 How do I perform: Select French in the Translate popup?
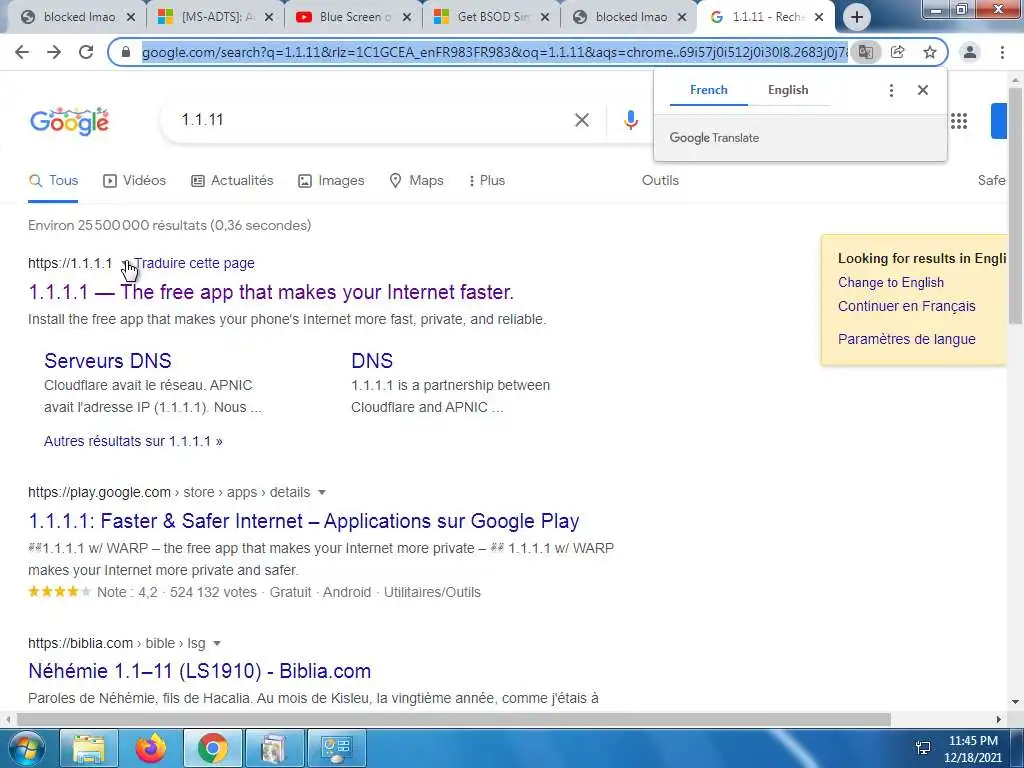tap(709, 90)
